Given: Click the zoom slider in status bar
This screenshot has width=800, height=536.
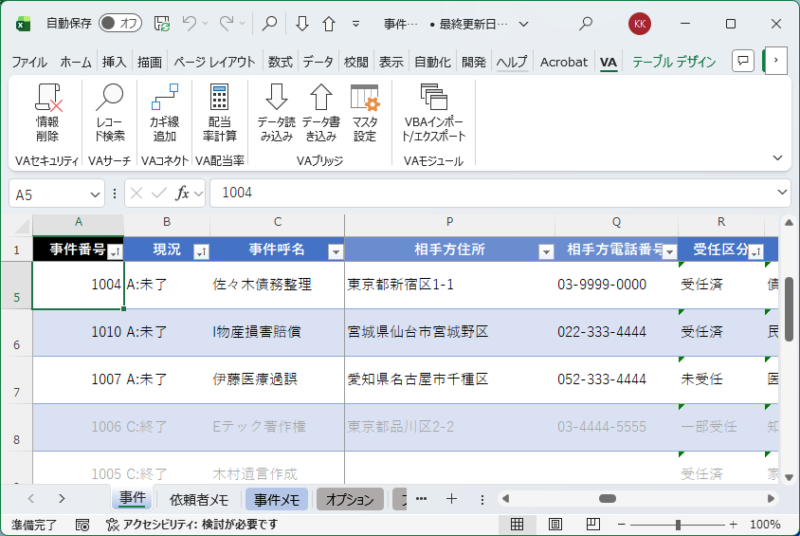Looking at the screenshot, I should [678, 524].
